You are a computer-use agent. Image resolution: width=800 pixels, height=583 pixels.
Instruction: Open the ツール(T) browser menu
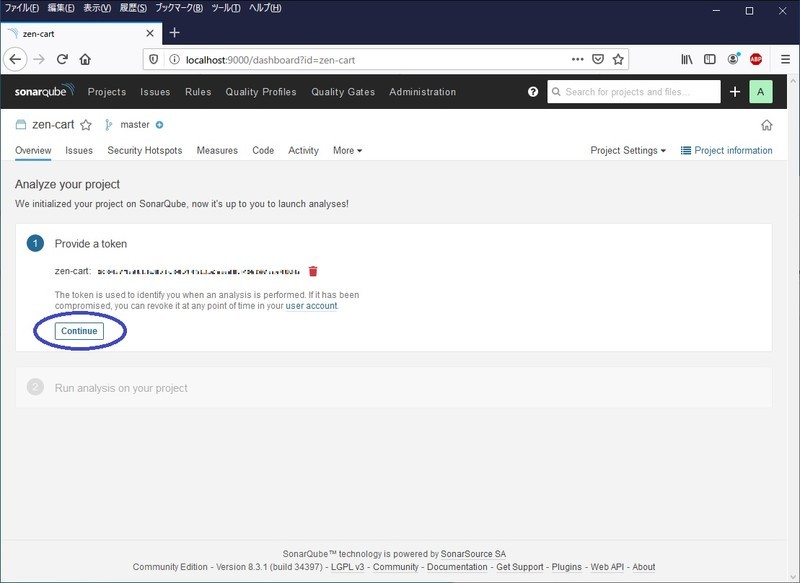(x=226, y=8)
